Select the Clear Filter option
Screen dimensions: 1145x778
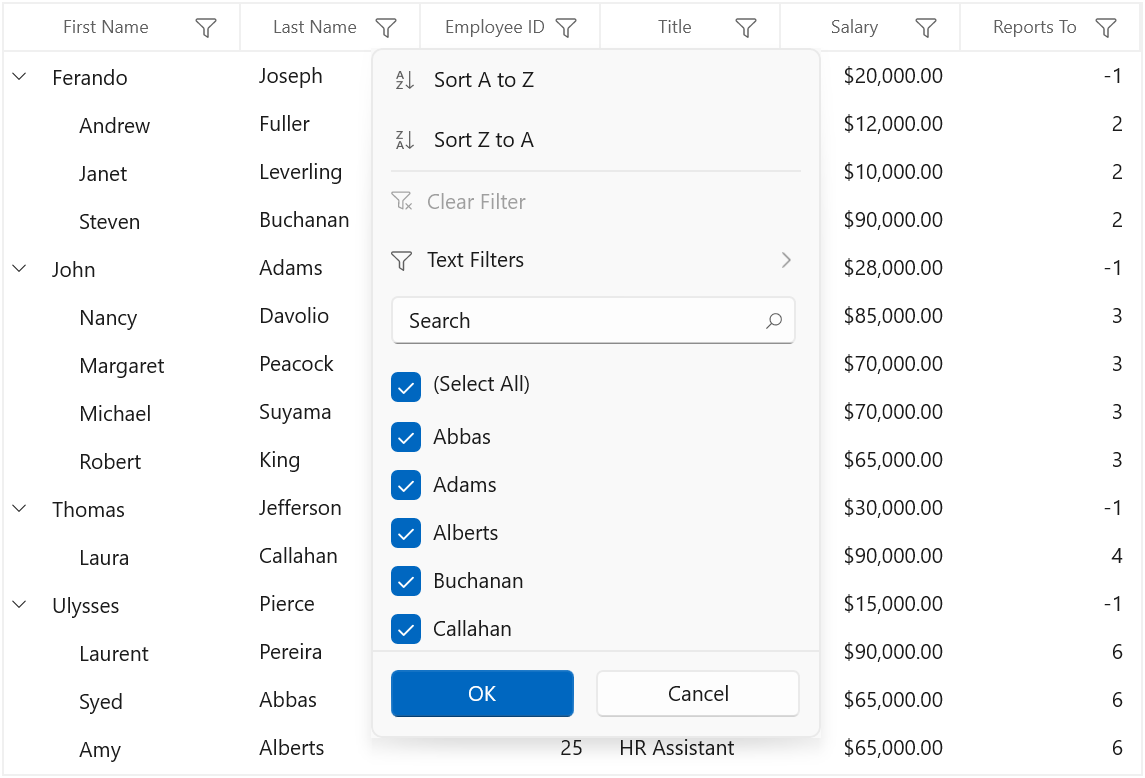pyautogui.click(x=596, y=202)
